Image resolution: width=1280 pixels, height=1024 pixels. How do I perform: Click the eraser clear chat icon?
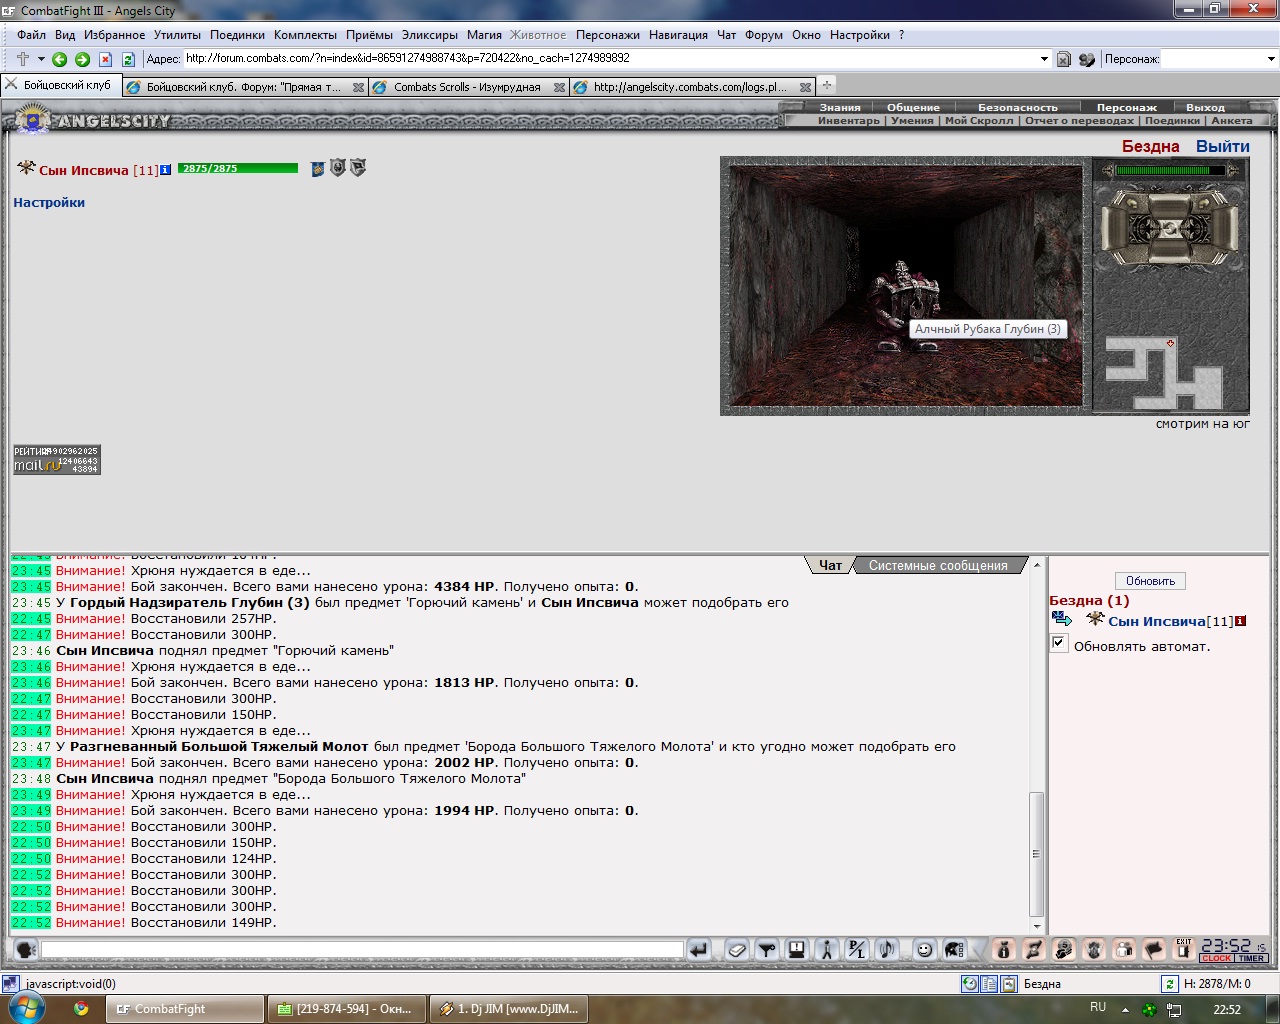[x=737, y=949]
